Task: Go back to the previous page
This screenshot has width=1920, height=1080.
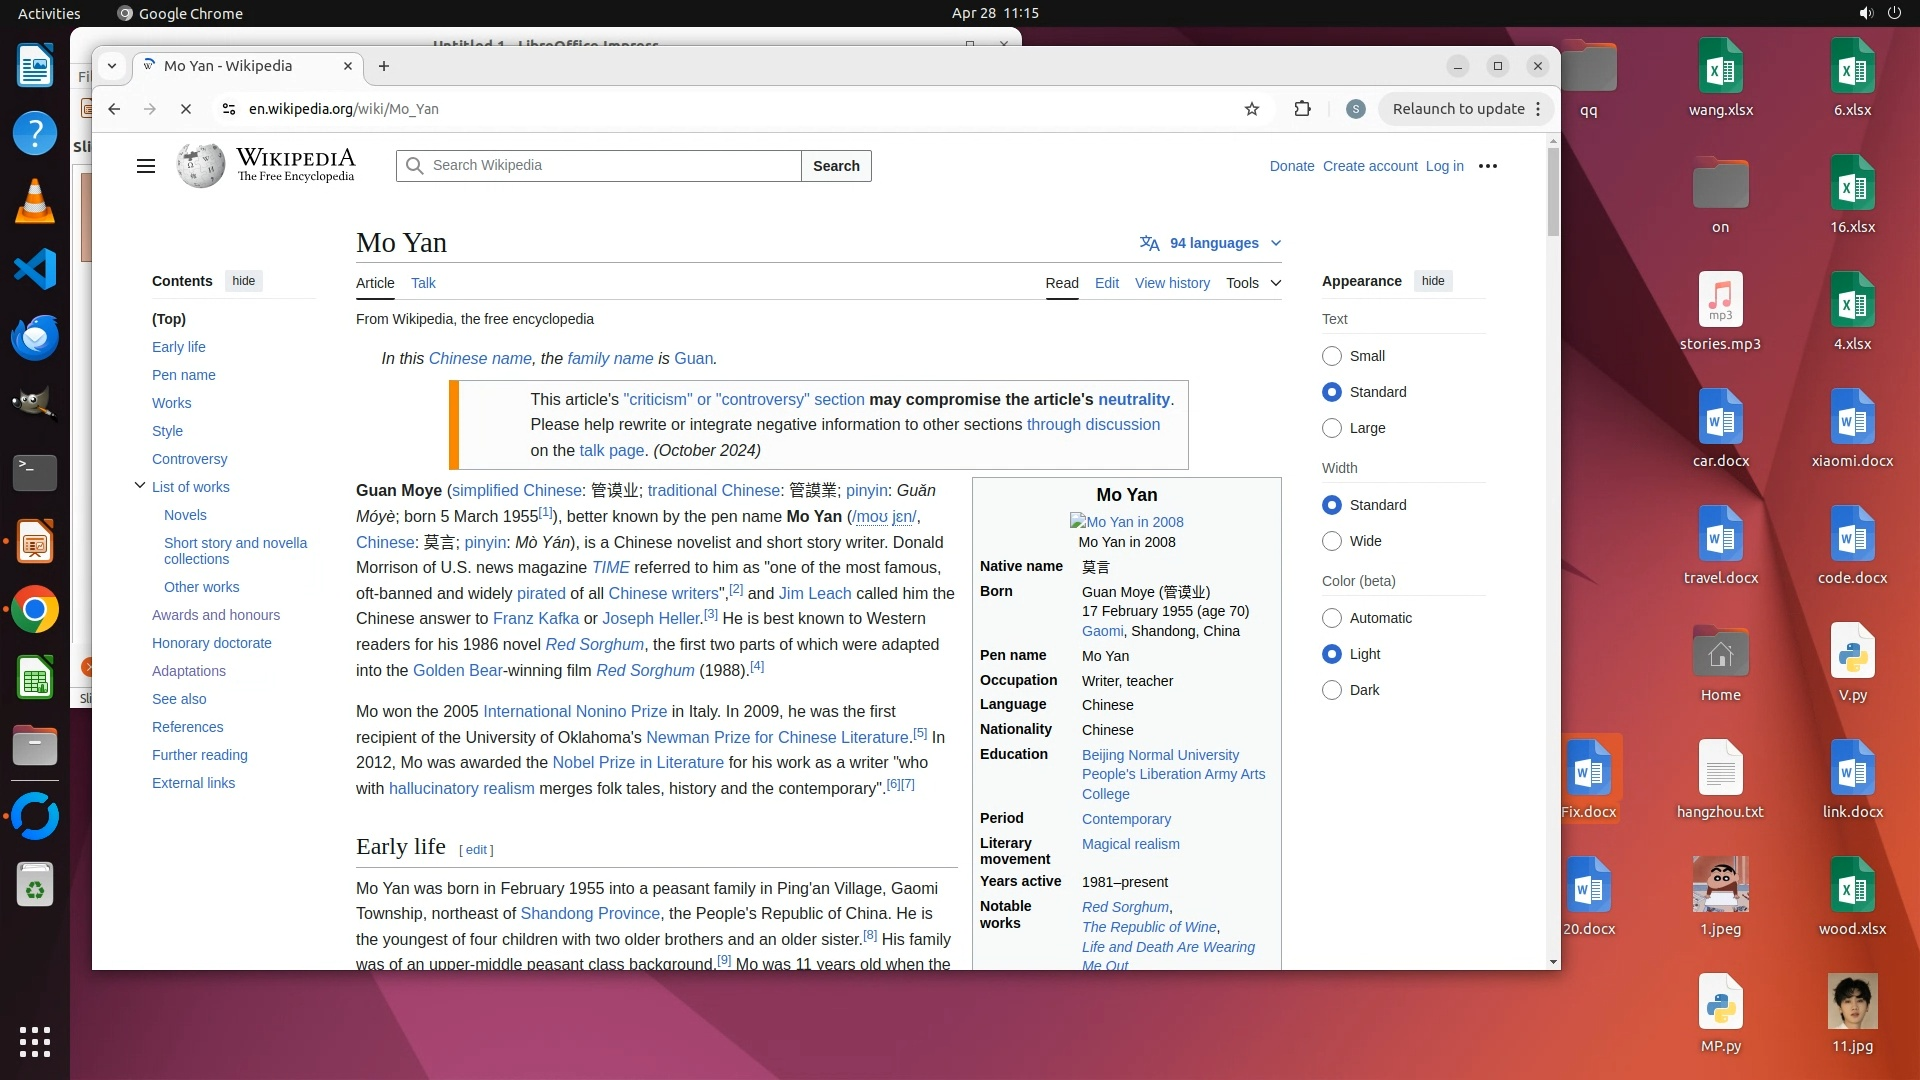Action: 114,109
